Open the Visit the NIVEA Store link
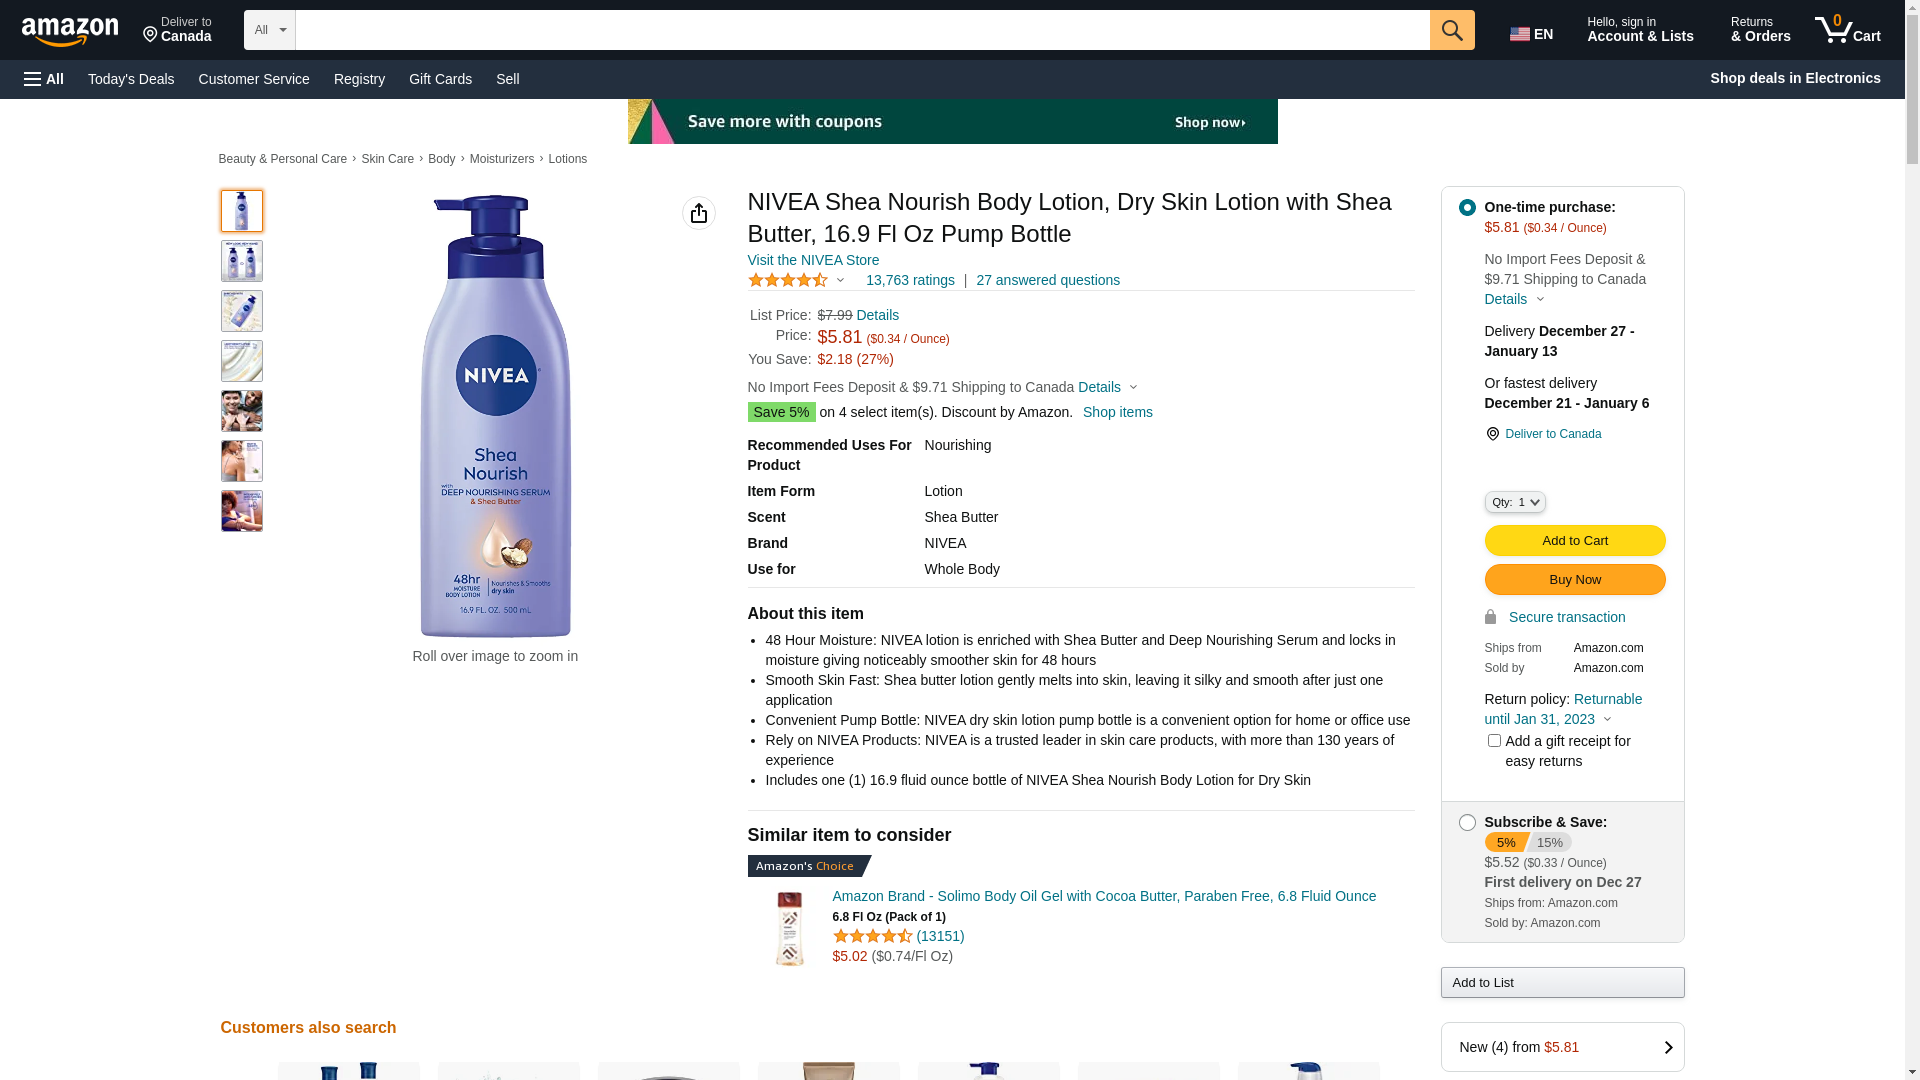Viewport: 1920px width, 1080px height. click(813, 260)
